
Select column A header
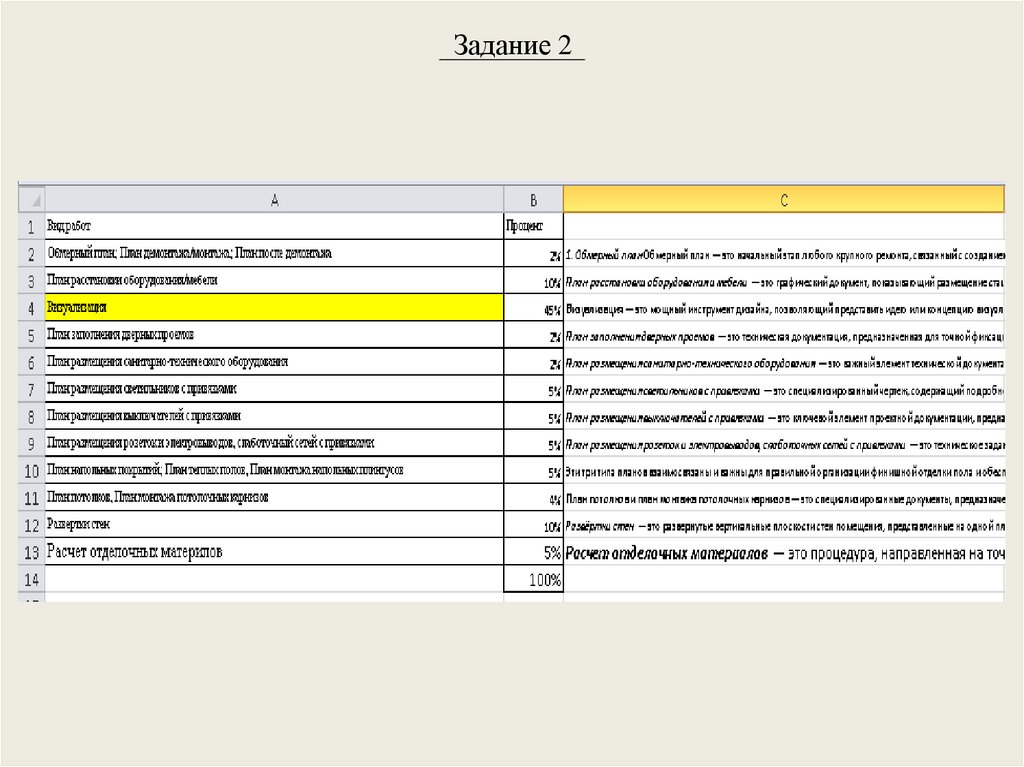[x=274, y=200]
